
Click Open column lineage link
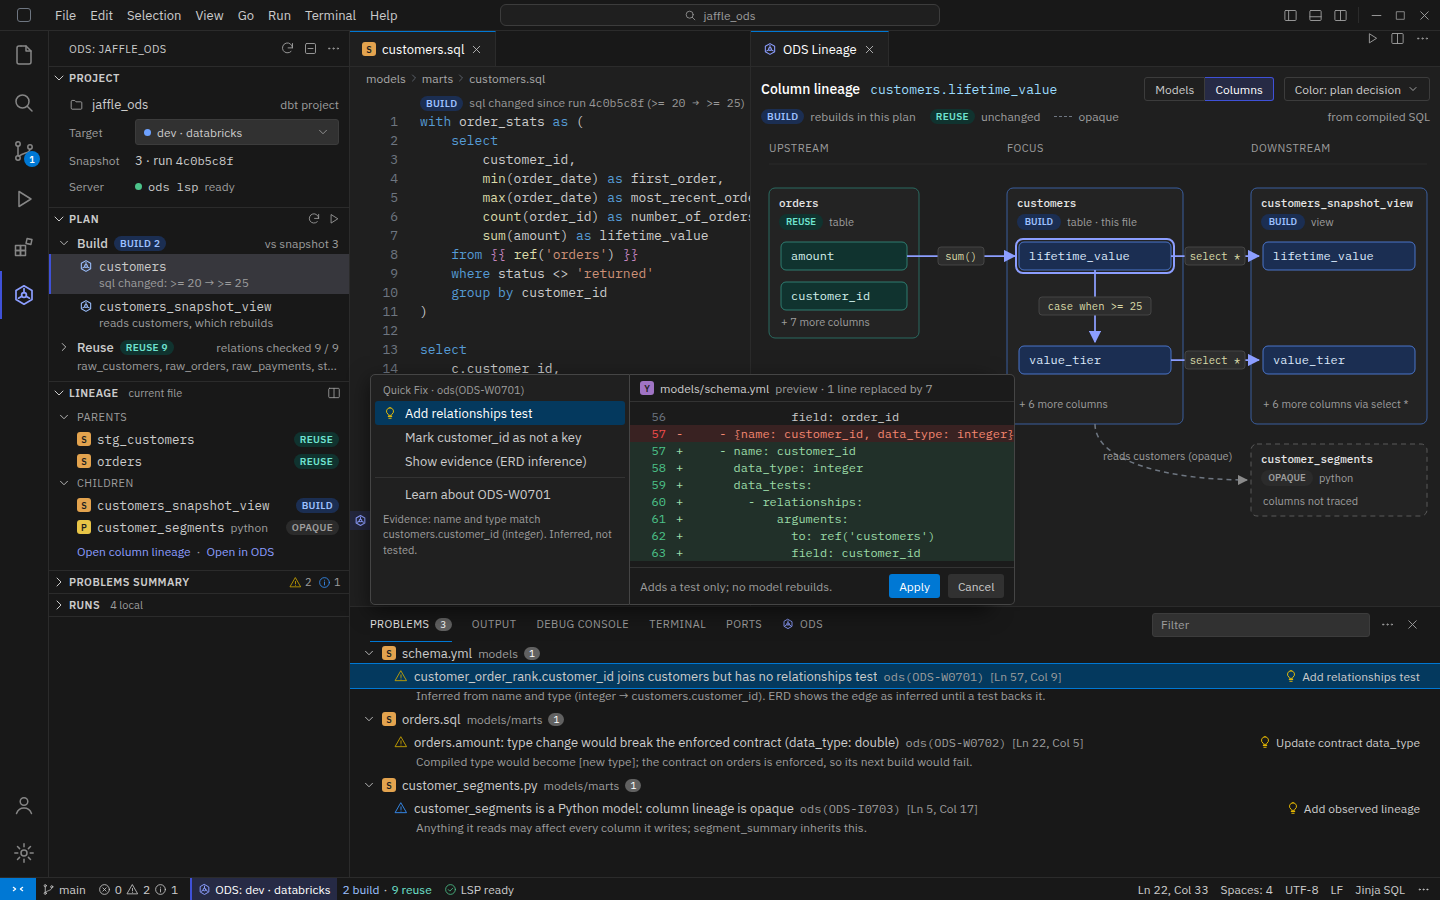point(133,552)
